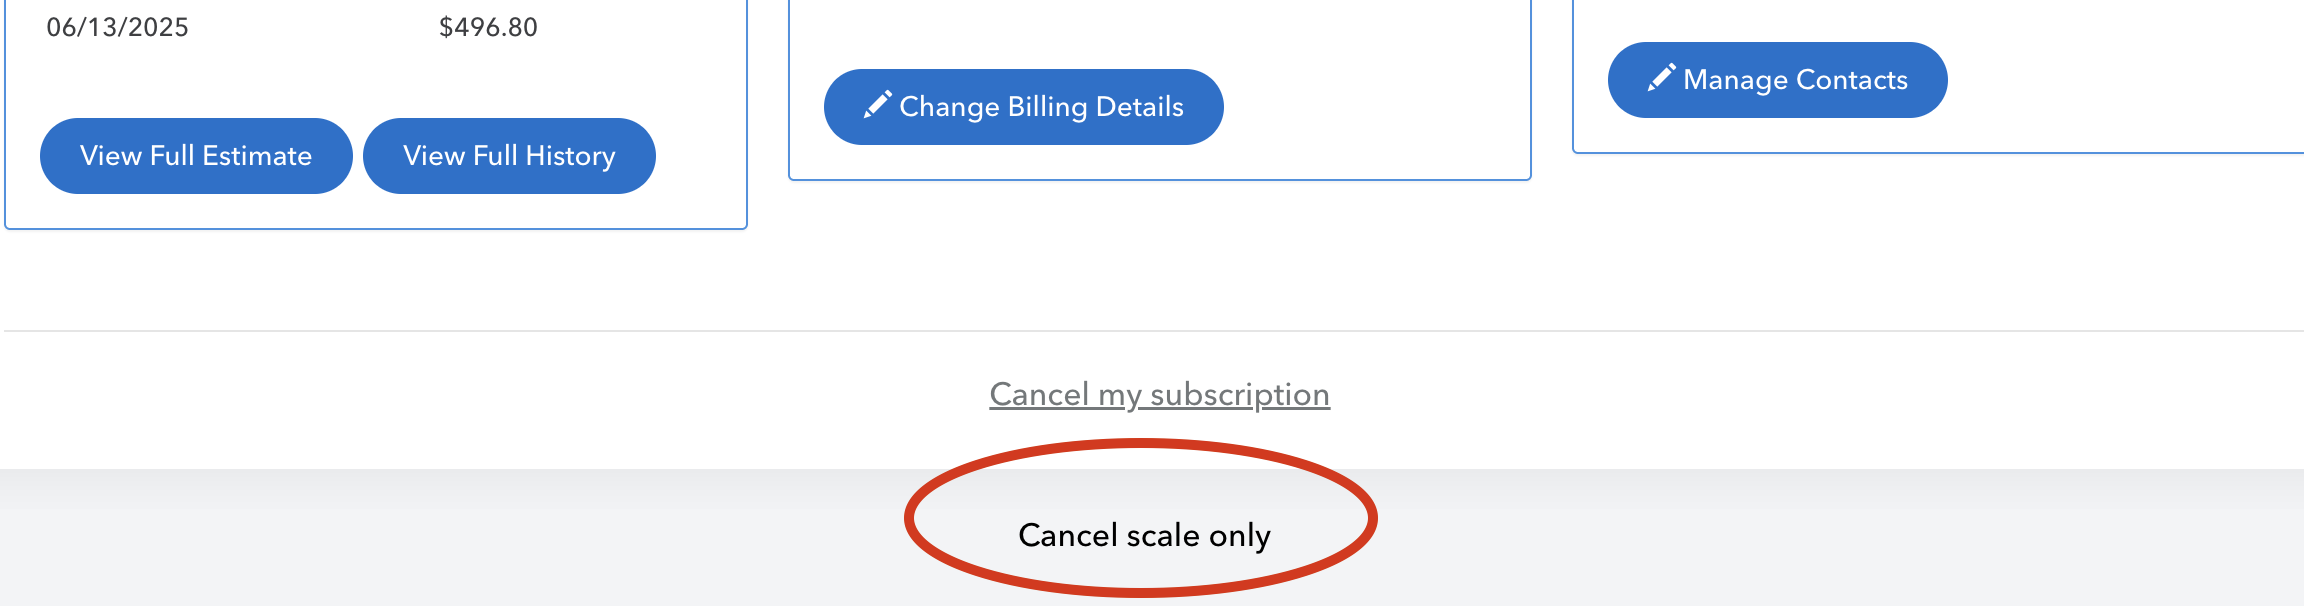Click View Full History

(509, 155)
